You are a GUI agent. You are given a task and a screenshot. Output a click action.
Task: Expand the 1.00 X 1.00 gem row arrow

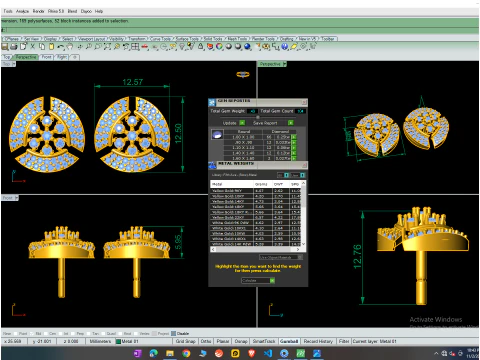(x=294, y=137)
